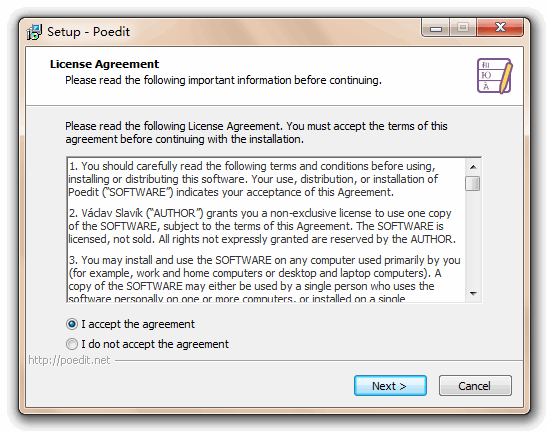Select "I accept the agreement"
548x432 pixels.
130,324
